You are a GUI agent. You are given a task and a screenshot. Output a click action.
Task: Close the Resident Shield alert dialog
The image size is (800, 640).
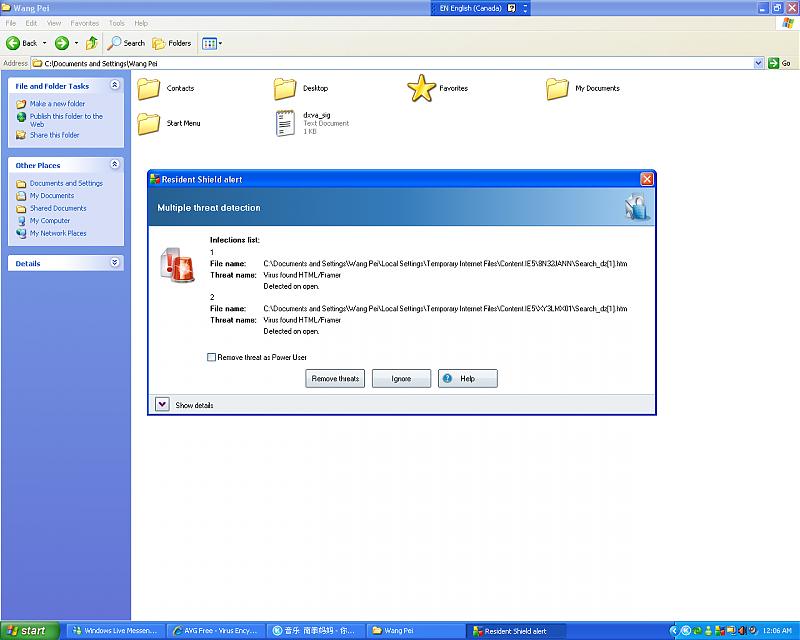(x=647, y=179)
